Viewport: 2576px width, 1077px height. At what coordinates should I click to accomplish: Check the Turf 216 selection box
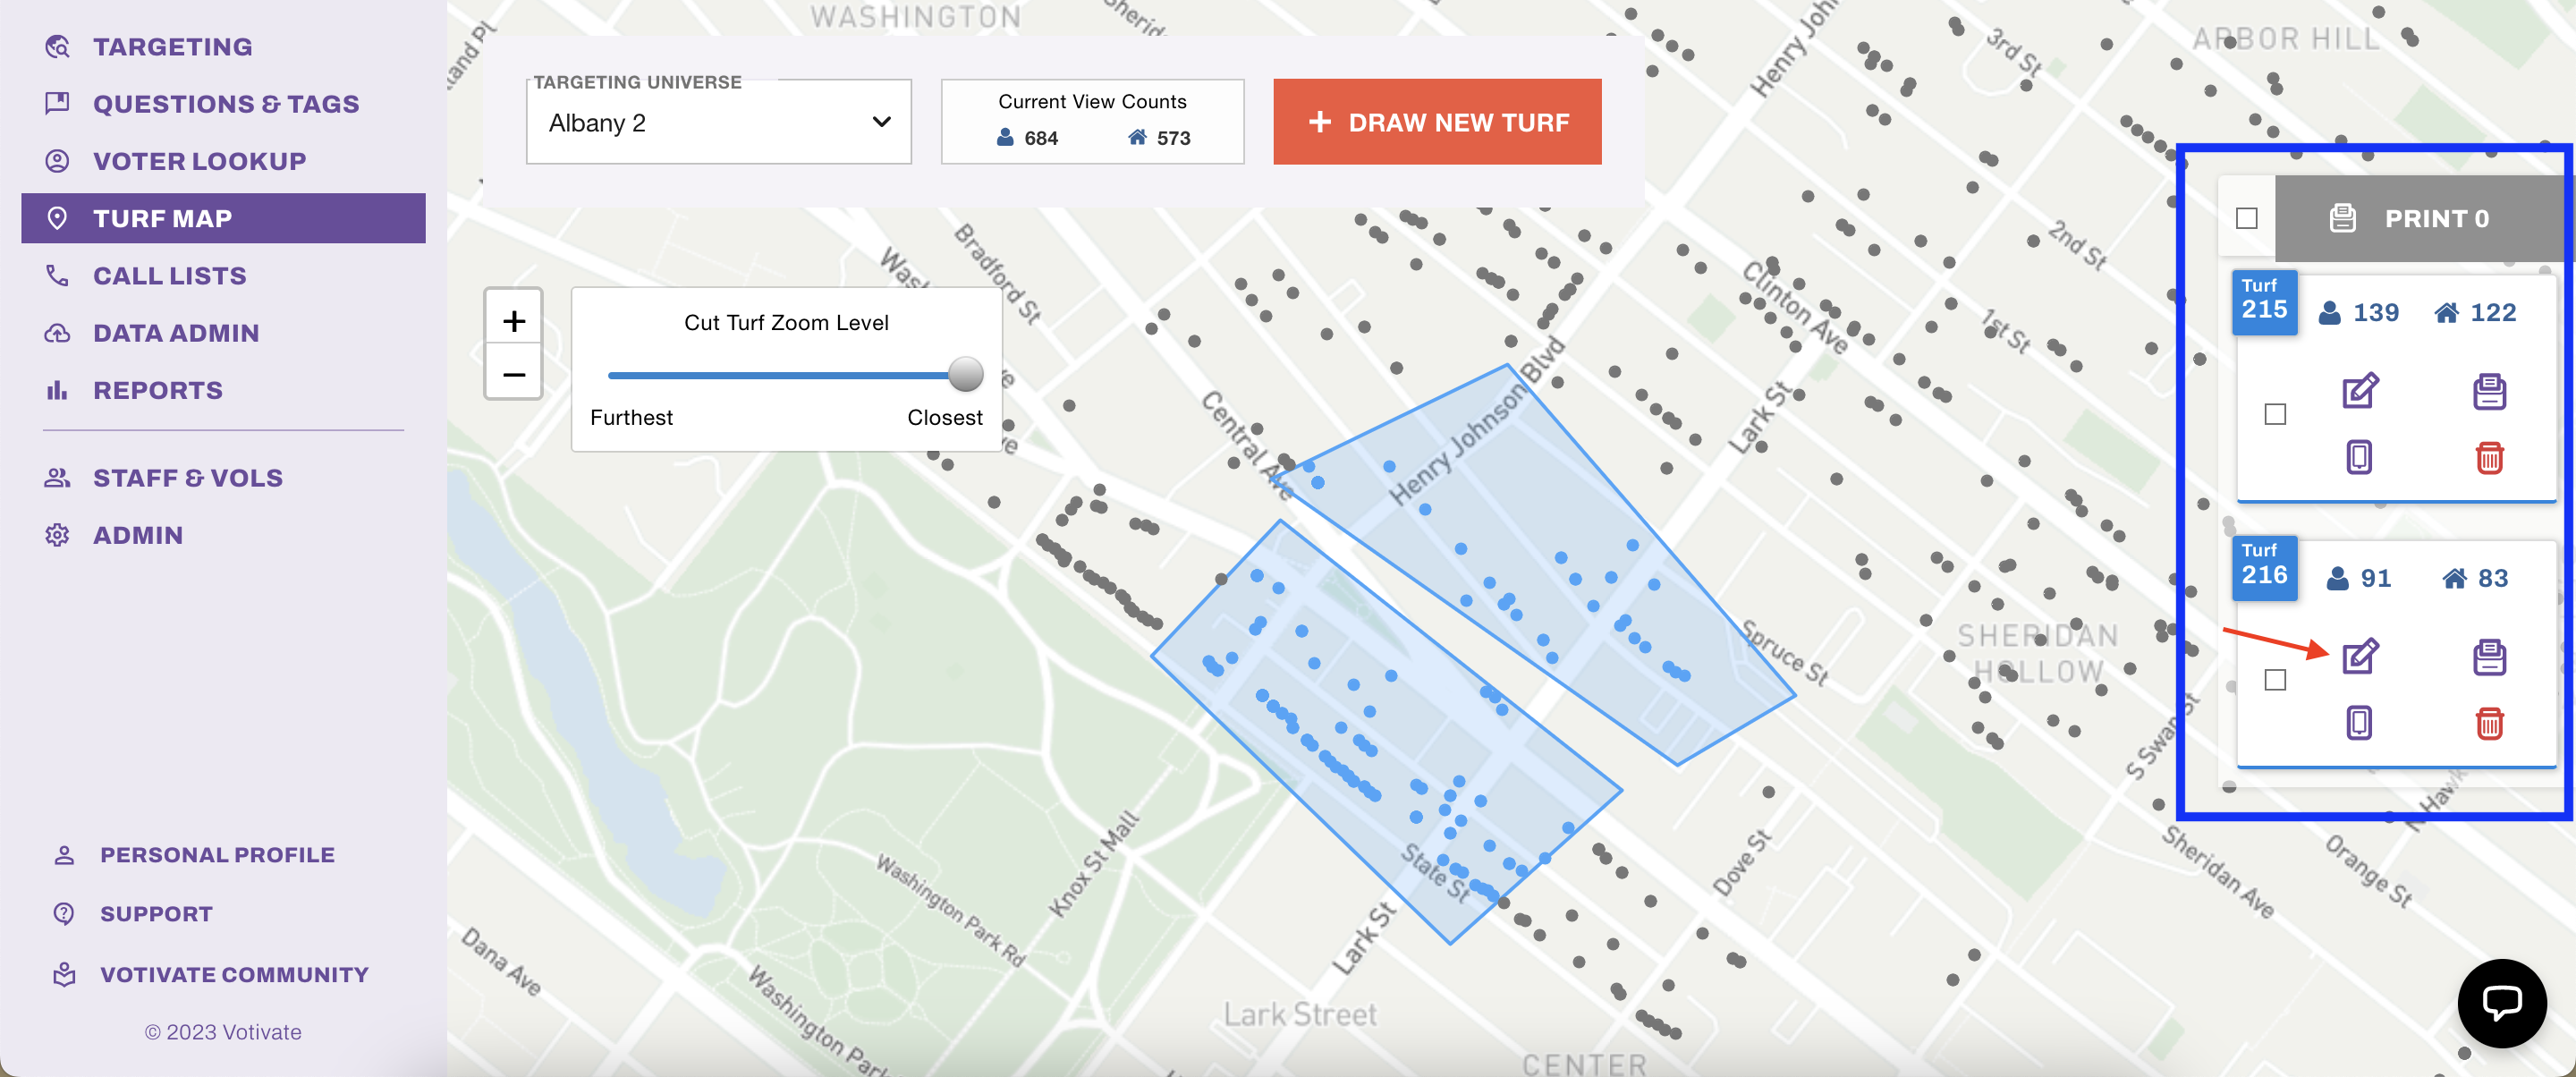pos(2275,680)
